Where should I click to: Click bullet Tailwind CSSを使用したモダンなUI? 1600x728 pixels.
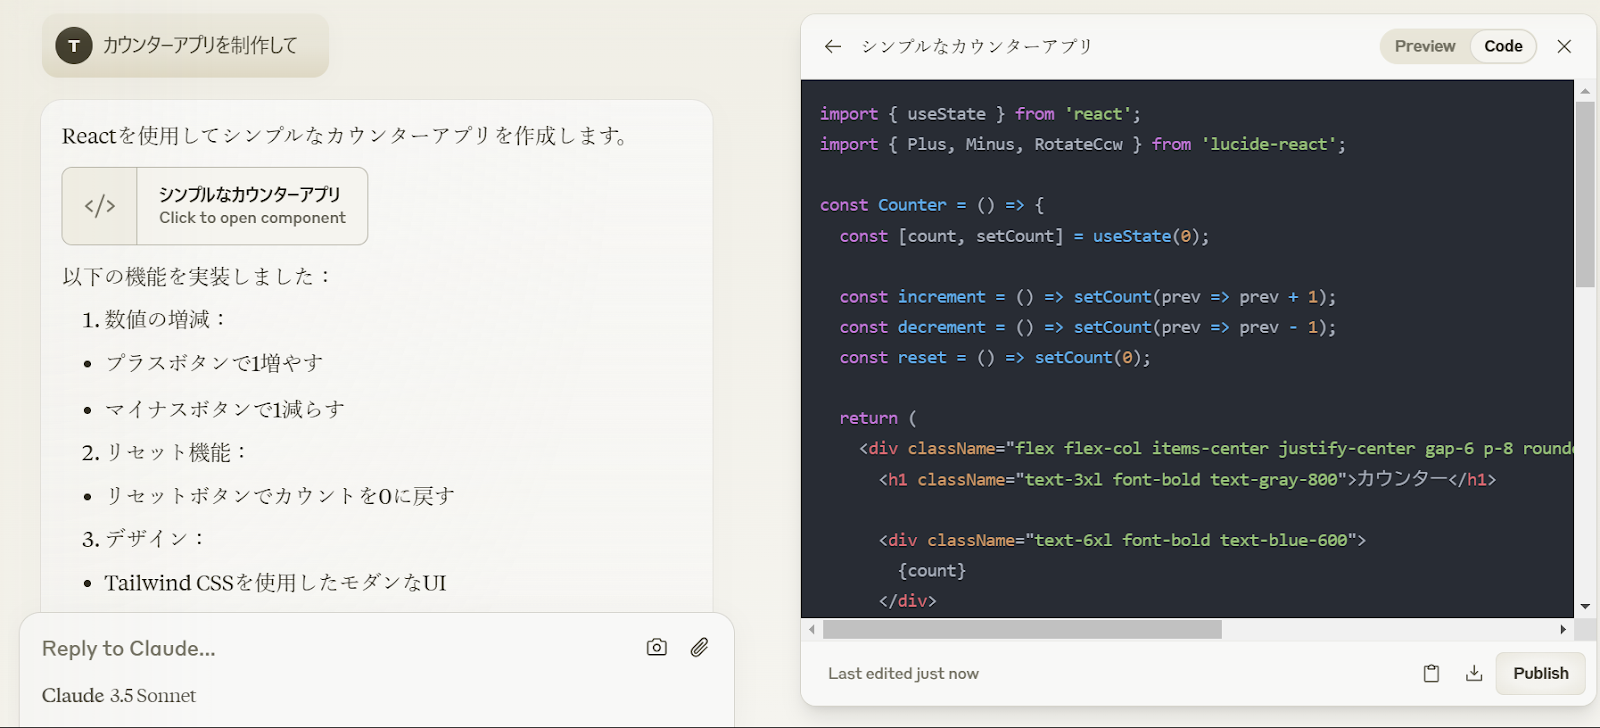(x=276, y=583)
